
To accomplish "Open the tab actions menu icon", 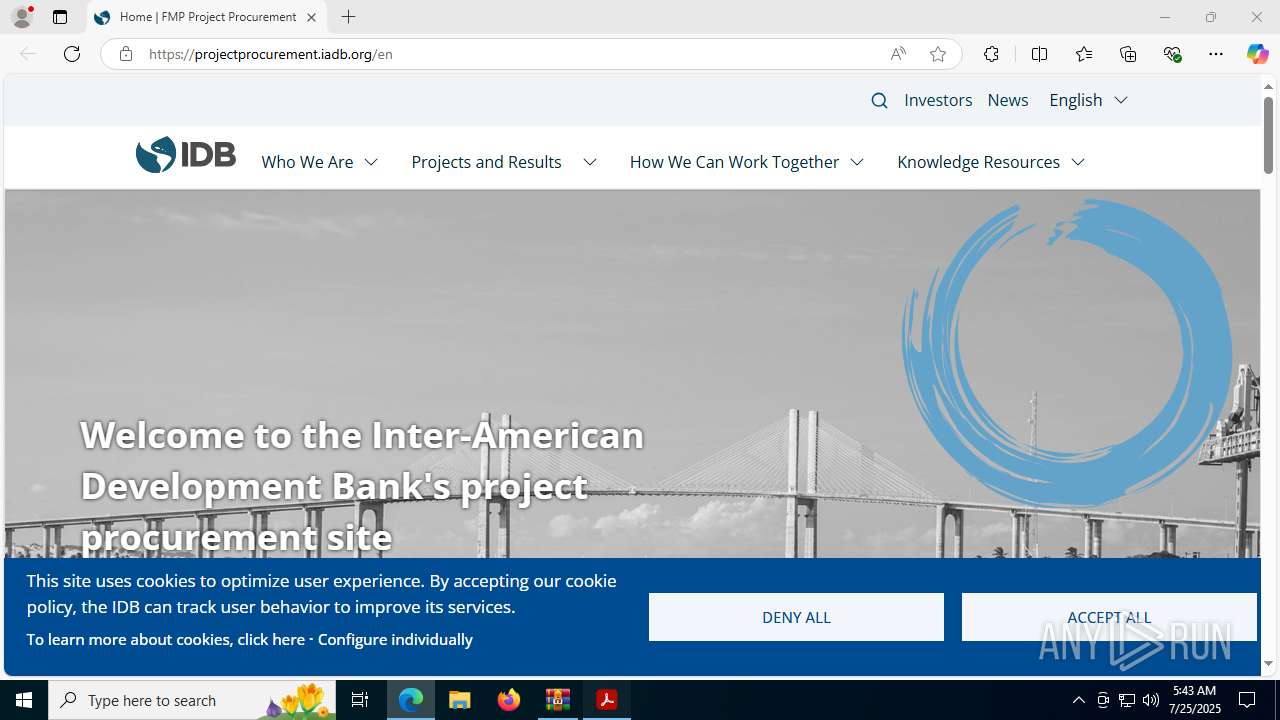I will (x=60, y=17).
